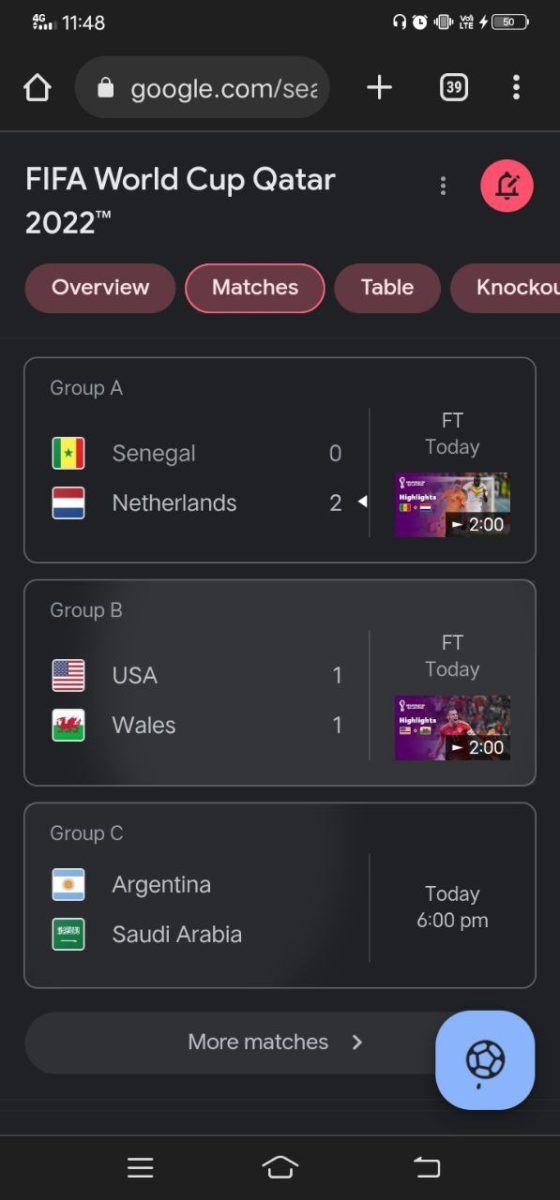Tap Android back navigation icon
Screen dimensions: 560x1200
(427, 1167)
